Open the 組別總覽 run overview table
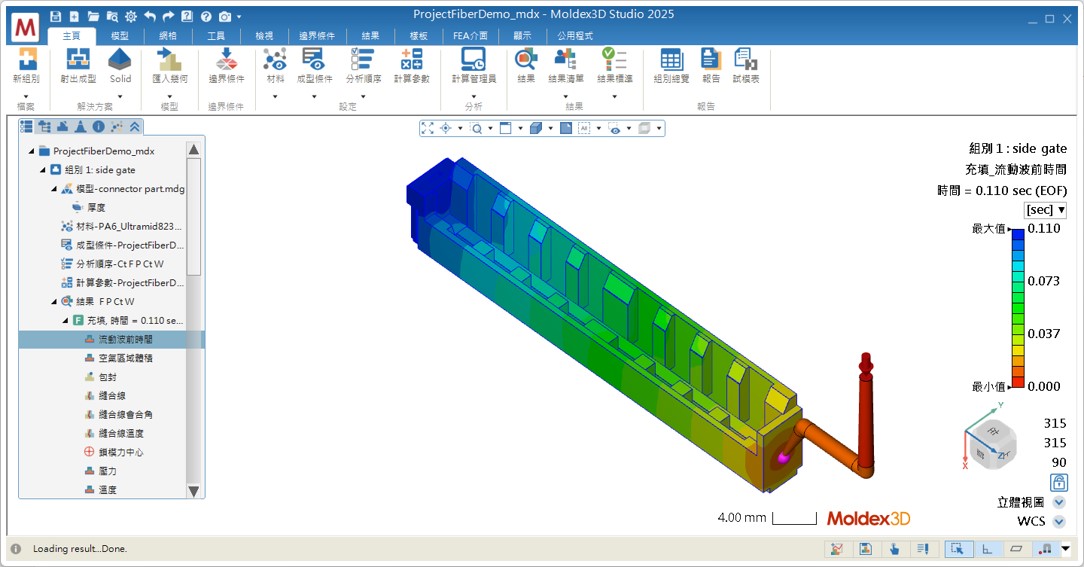This screenshot has width=1084, height=567. click(x=671, y=66)
